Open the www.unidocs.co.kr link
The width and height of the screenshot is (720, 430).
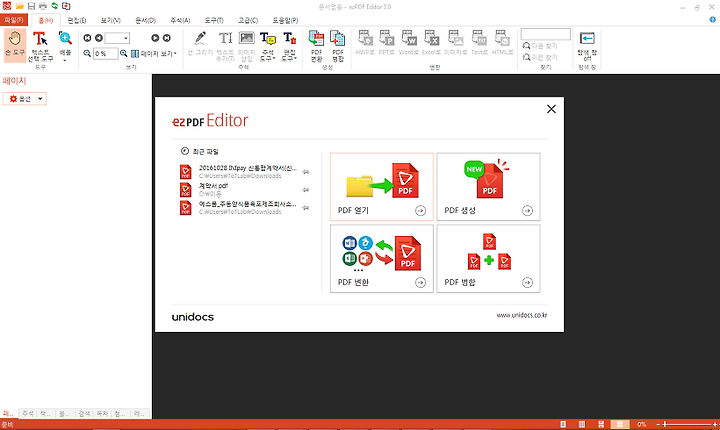click(522, 315)
